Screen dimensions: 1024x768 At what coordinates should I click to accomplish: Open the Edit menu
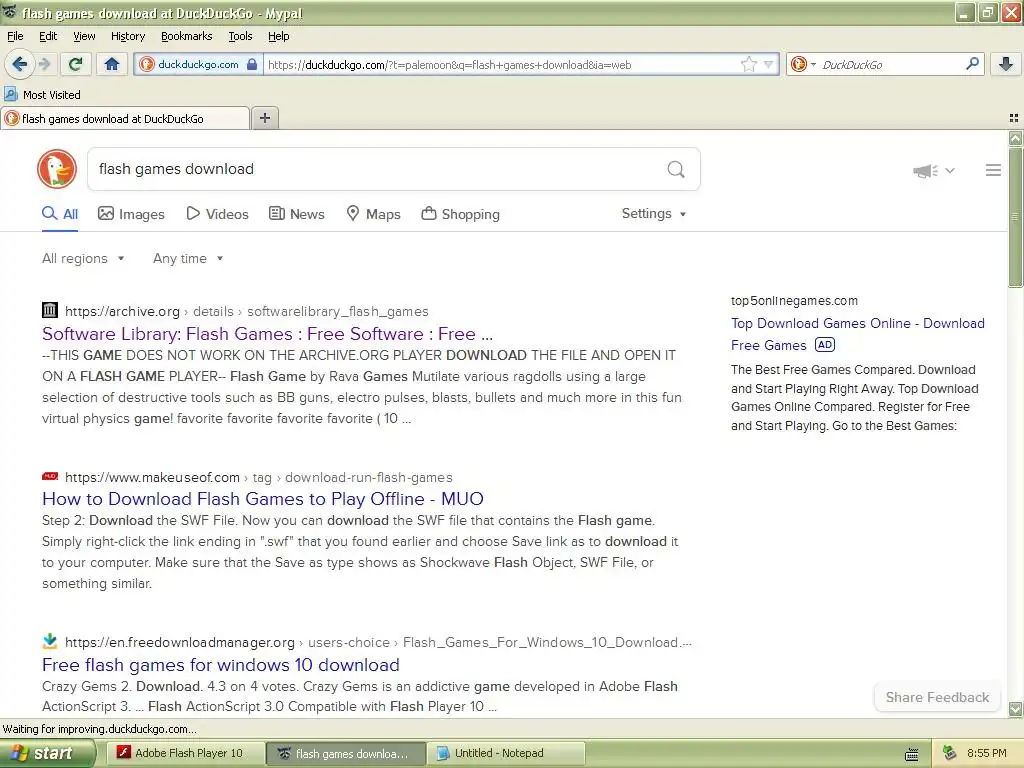[x=48, y=36]
